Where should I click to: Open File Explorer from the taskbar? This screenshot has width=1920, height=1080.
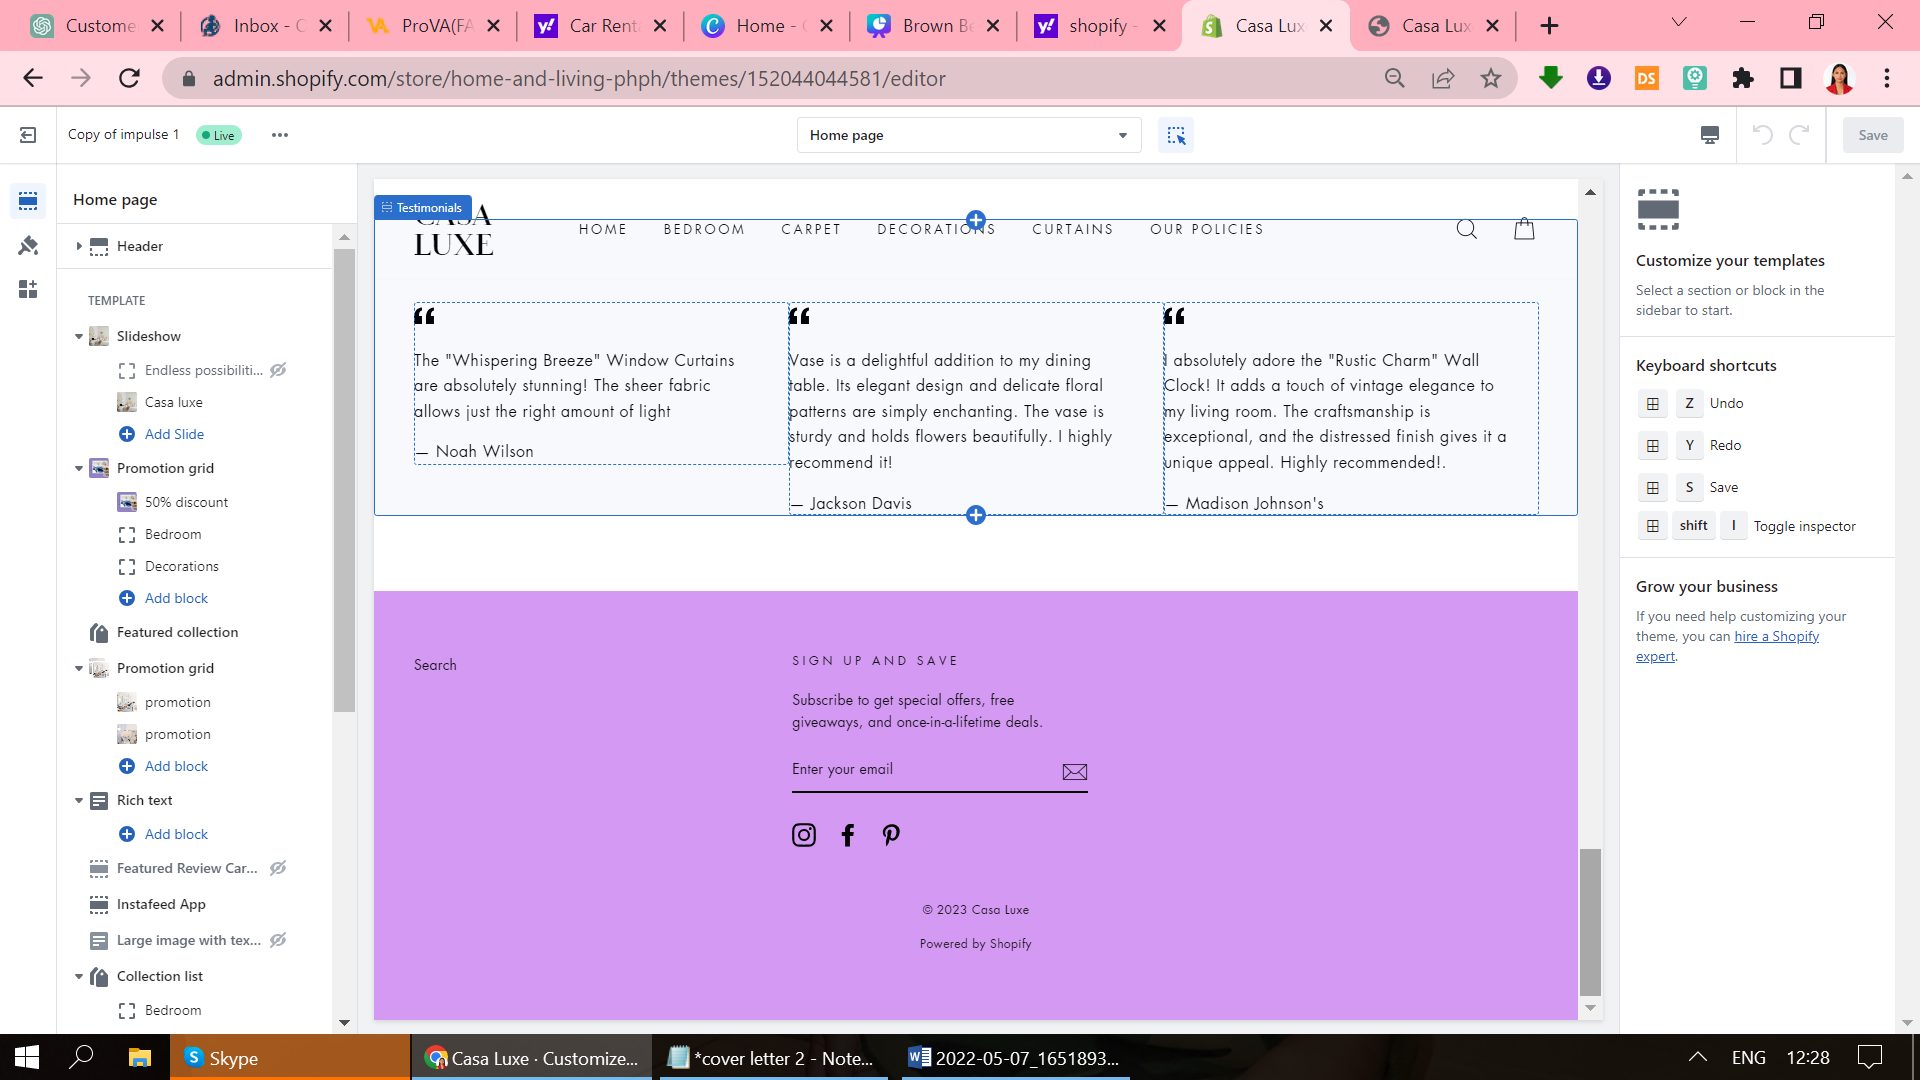point(140,1057)
